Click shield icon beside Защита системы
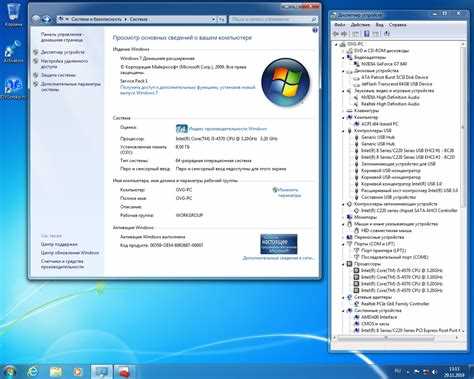The width and height of the screenshot is (474, 379). pos(36,75)
